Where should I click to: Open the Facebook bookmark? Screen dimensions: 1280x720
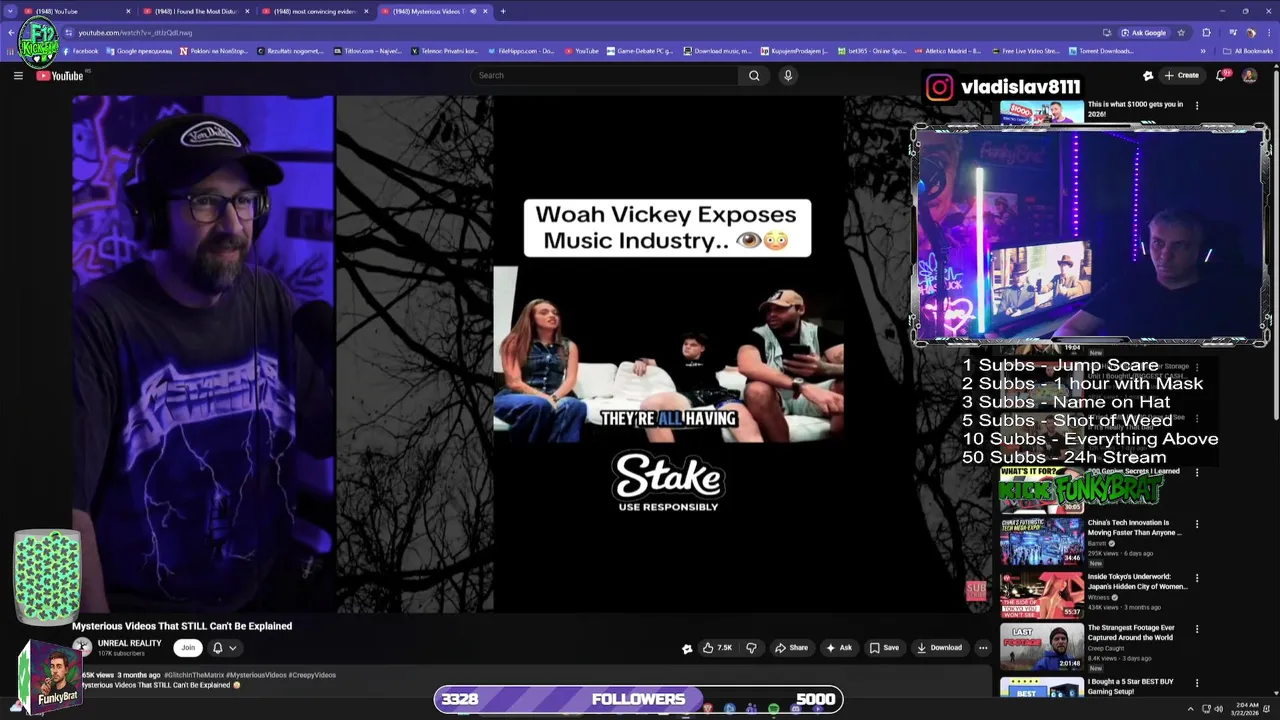click(79, 51)
